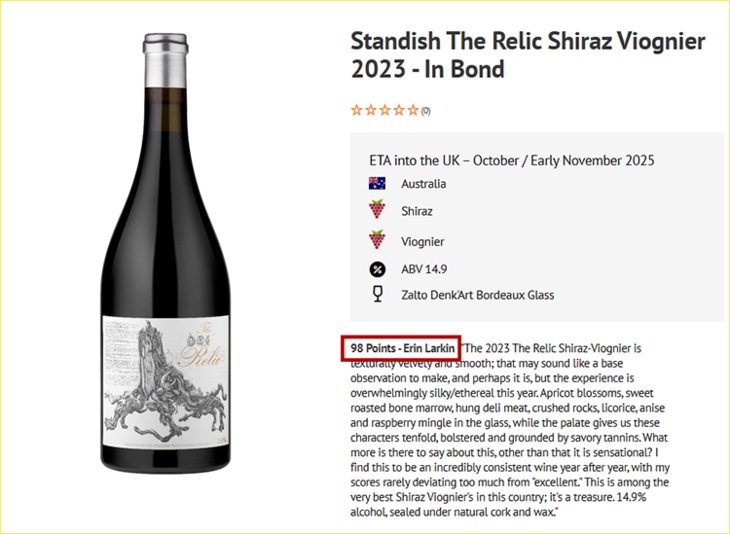Click the wine glass icon
The width and height of the screenshot is (730, 534).
tap(377, 295)
